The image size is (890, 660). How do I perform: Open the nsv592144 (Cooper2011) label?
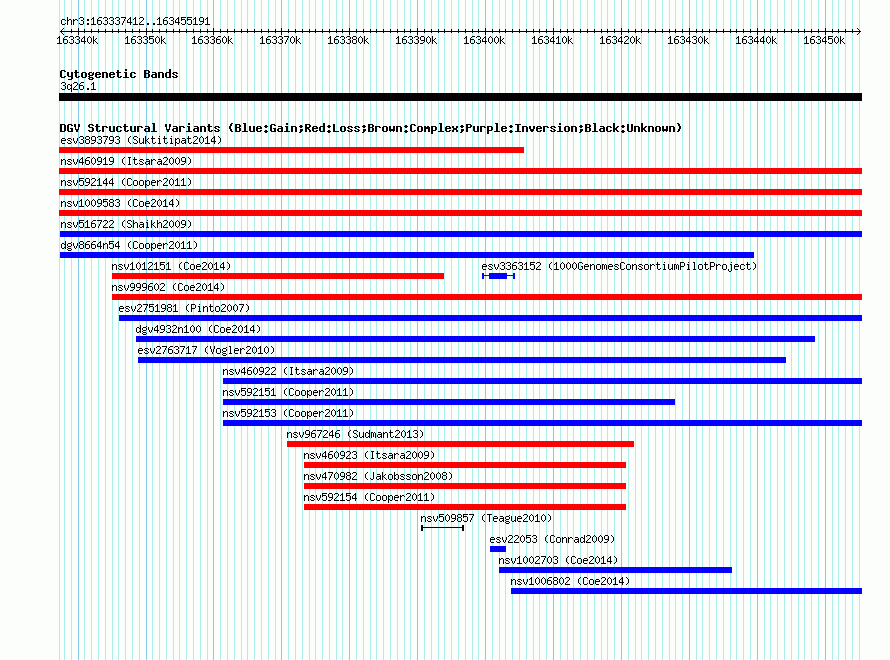[x=126, y=182]
